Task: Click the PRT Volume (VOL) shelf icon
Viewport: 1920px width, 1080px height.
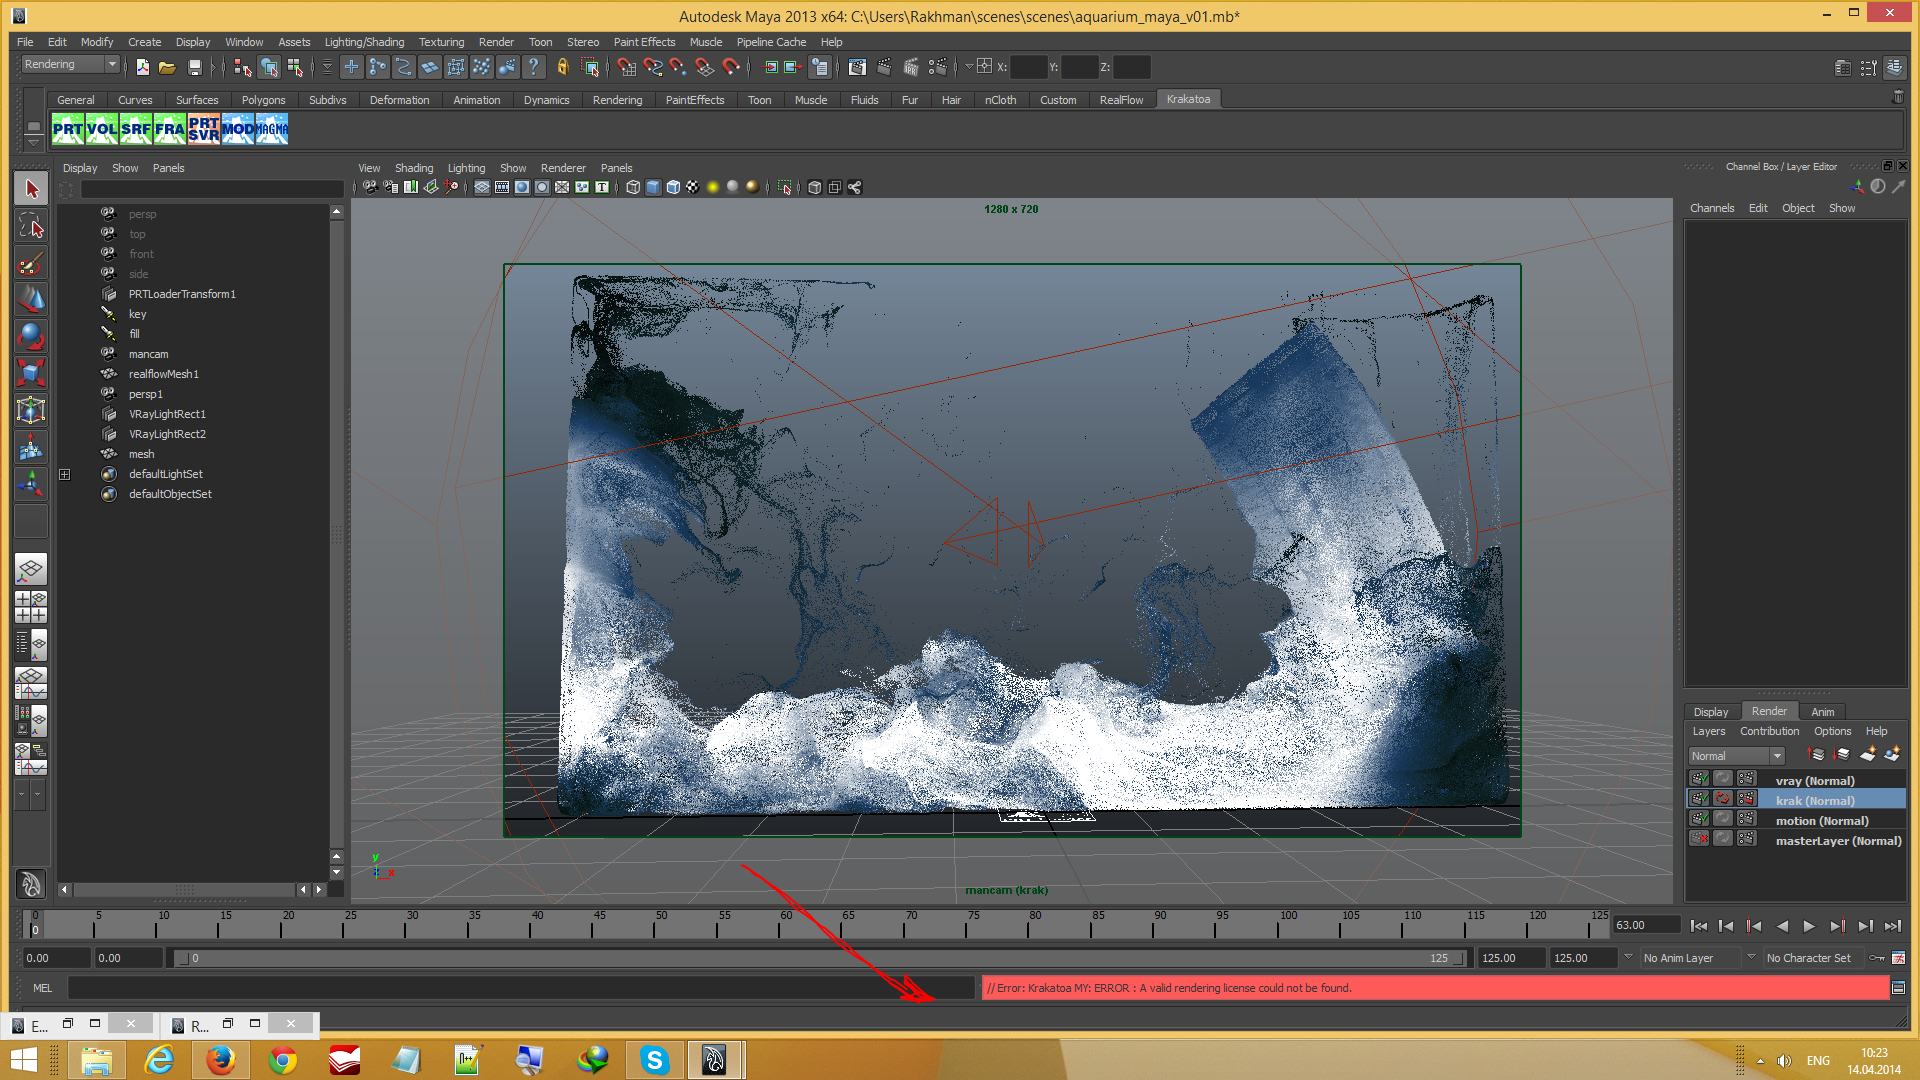Action: coord(101,129)
